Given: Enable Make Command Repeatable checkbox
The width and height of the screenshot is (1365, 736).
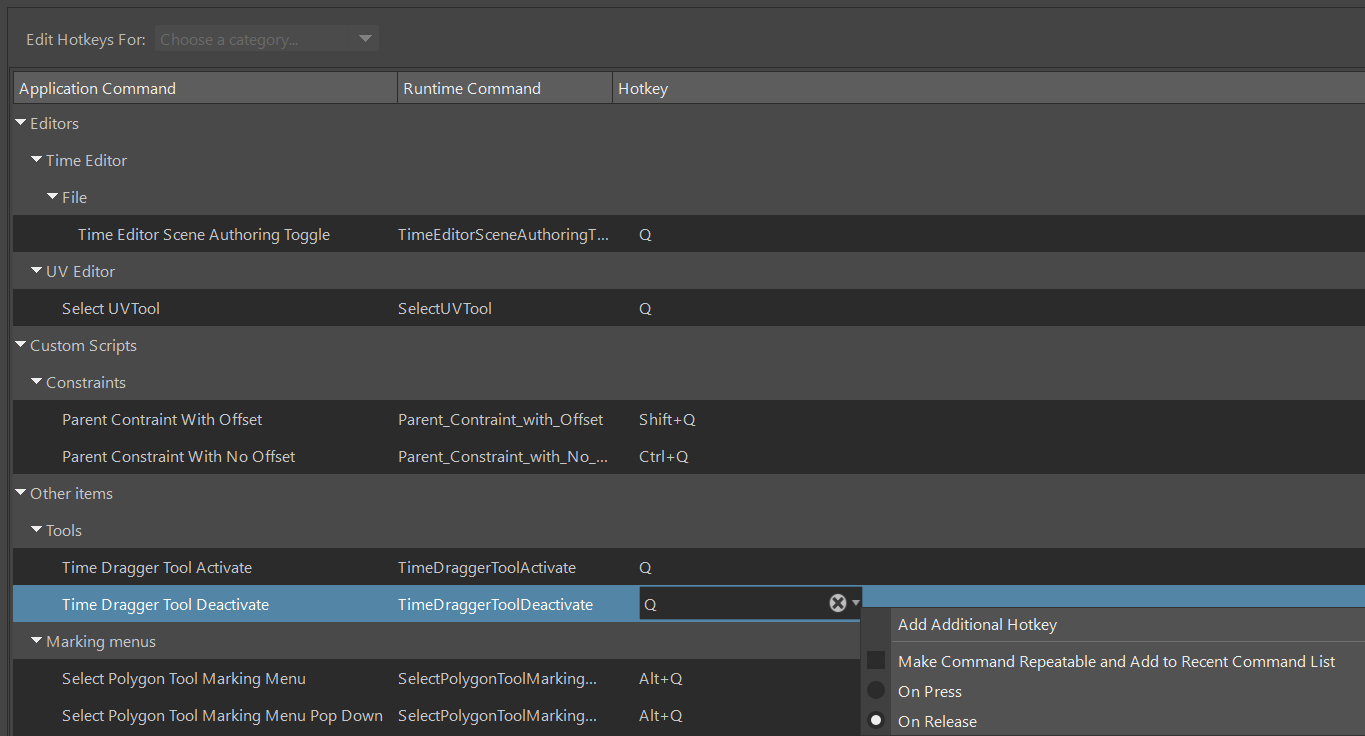Looking at the screenshot, I should [876, 661].
